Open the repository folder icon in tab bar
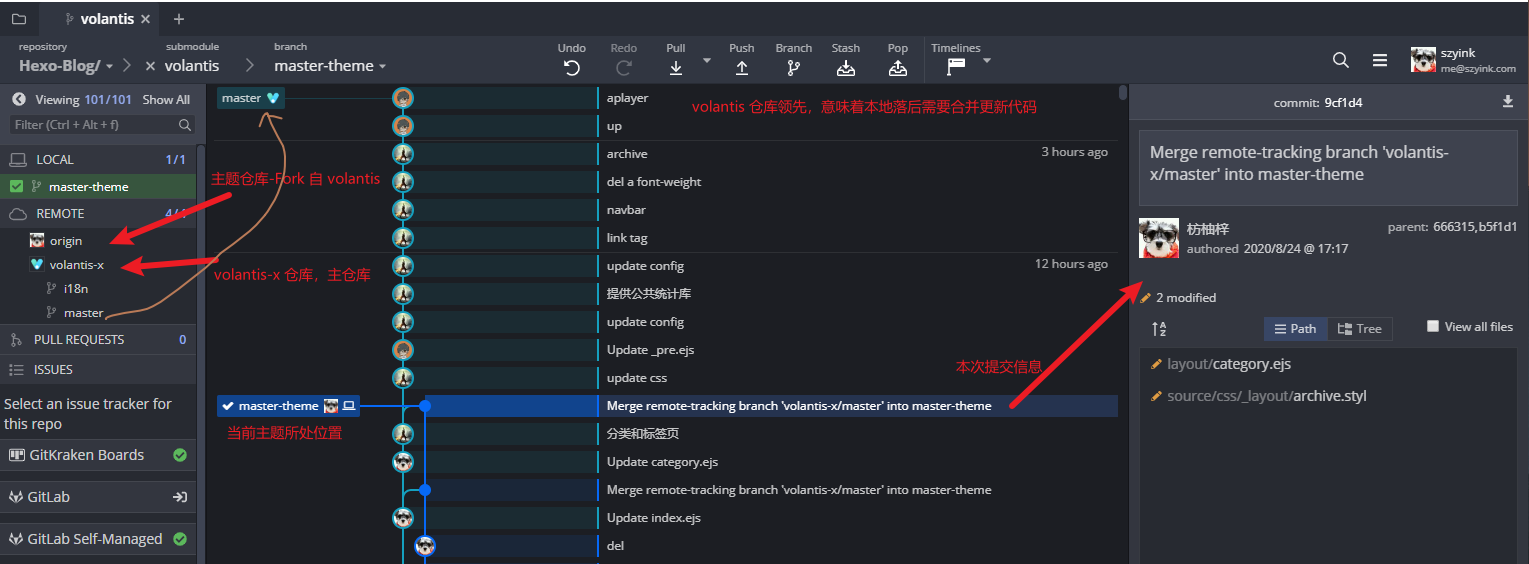1529x564 pixels. [18, 18]
